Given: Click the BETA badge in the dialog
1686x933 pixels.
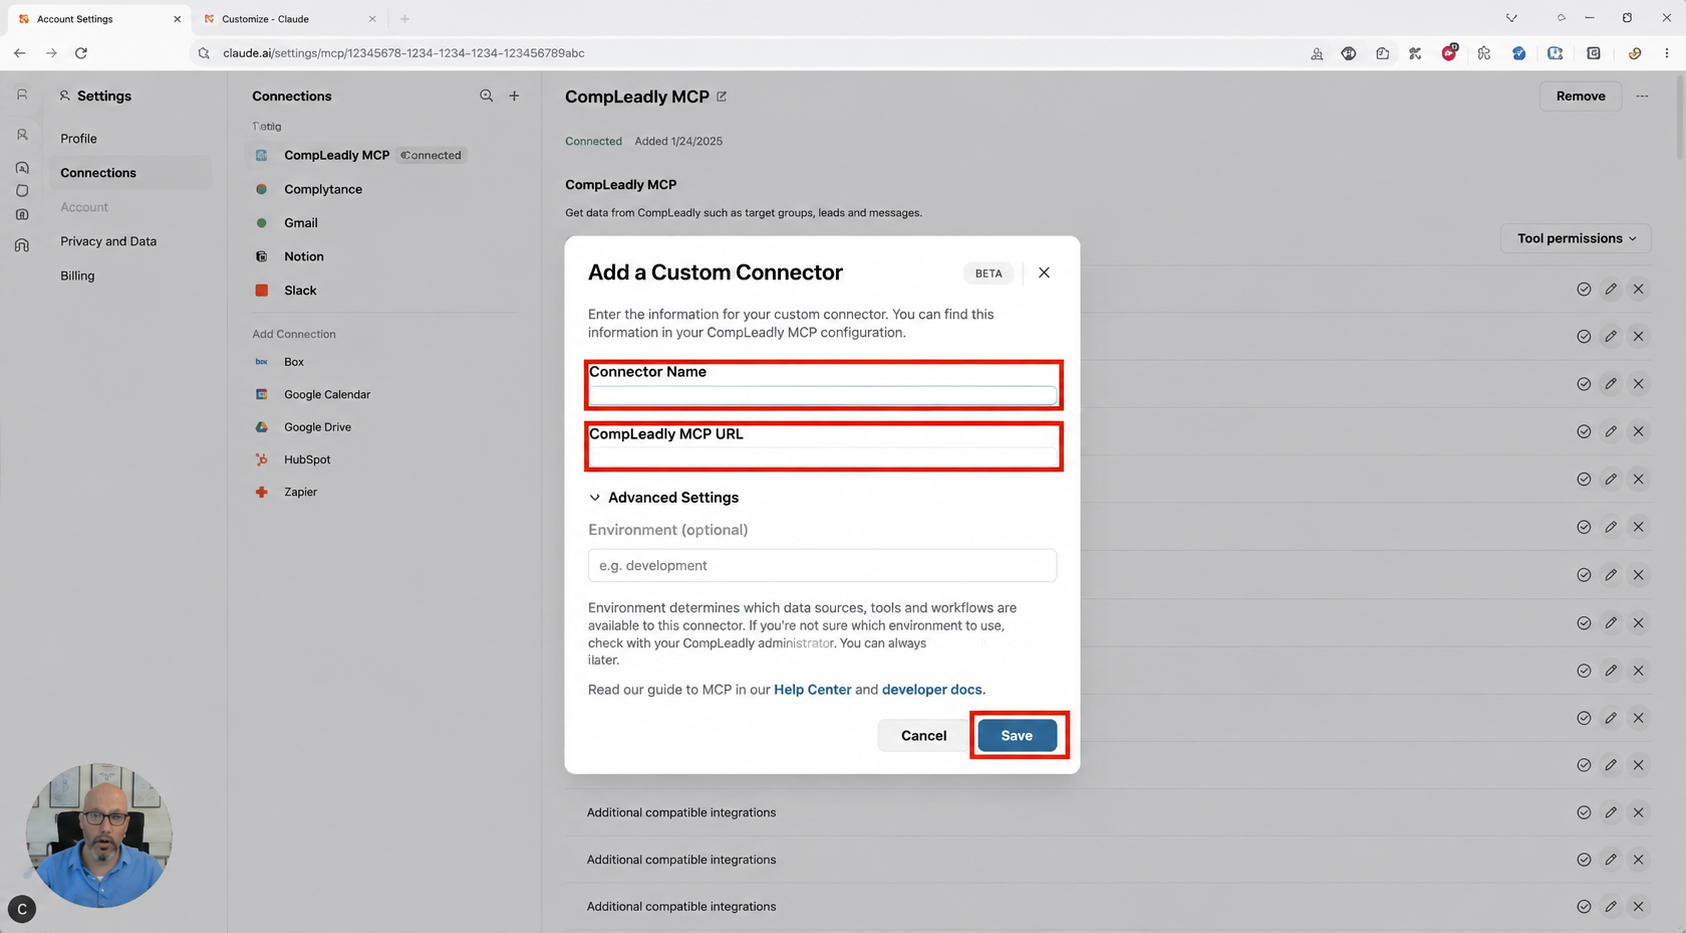Looking at the screenshot, I should [x=988, y=273].
